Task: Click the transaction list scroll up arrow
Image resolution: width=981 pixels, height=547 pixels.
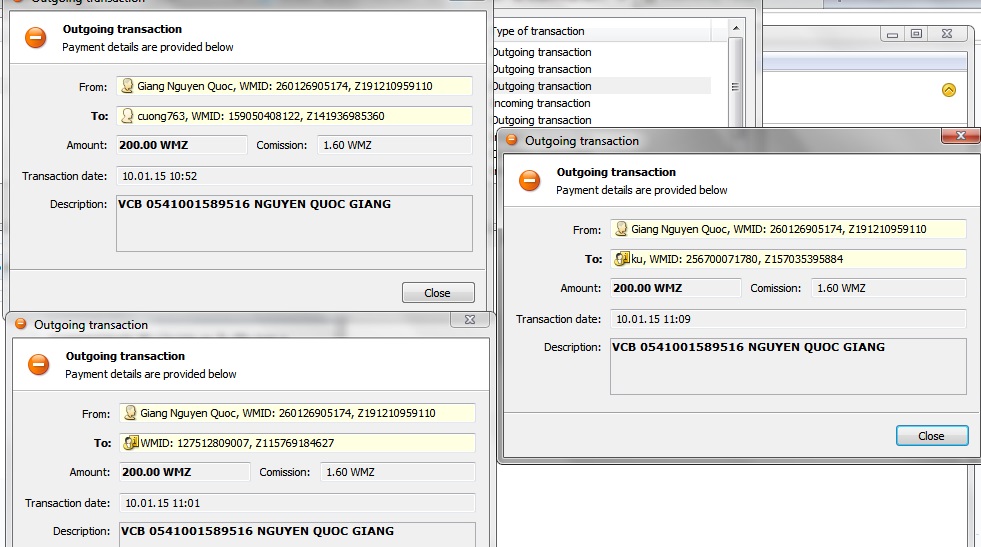Action: click(736, 28)
